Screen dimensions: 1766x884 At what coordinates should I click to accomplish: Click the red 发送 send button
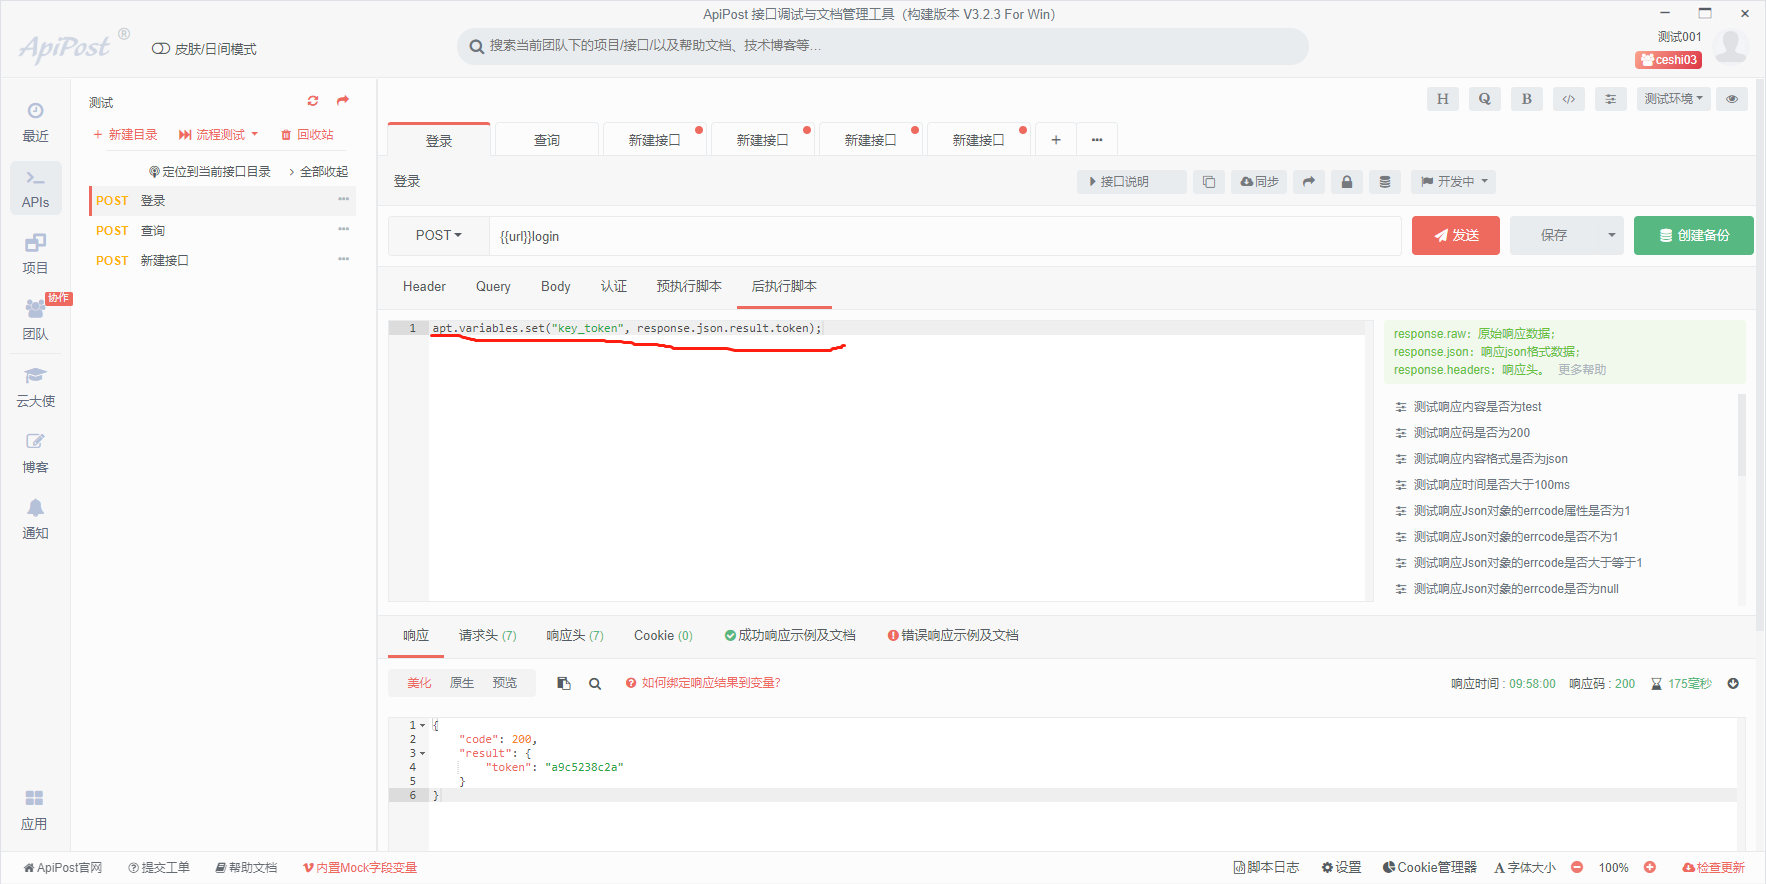(1455, 236)
